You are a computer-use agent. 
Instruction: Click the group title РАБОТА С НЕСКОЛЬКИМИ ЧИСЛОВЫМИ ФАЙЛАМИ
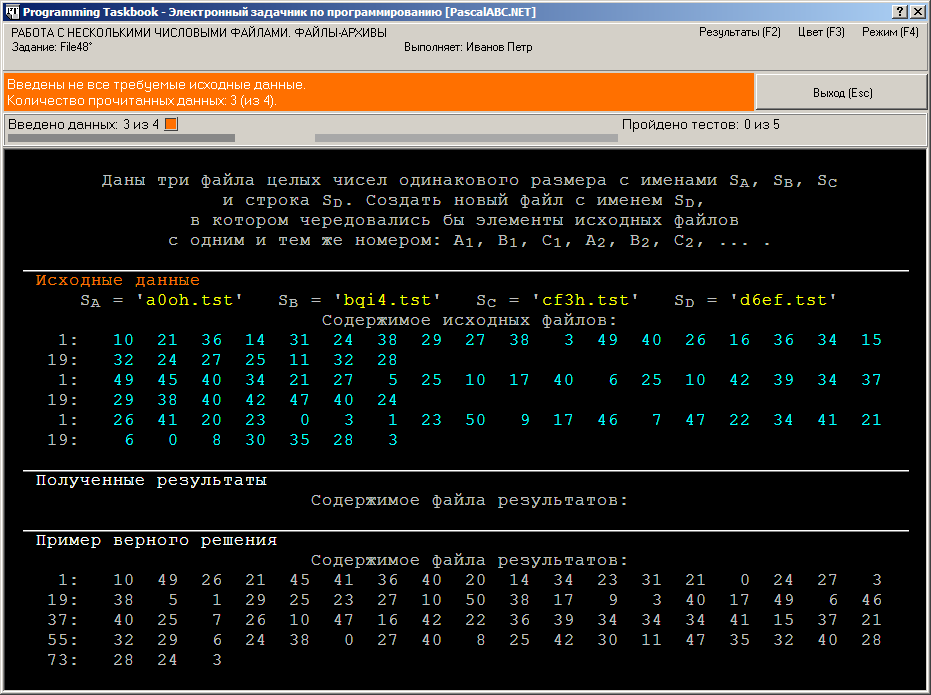[199, 33]
